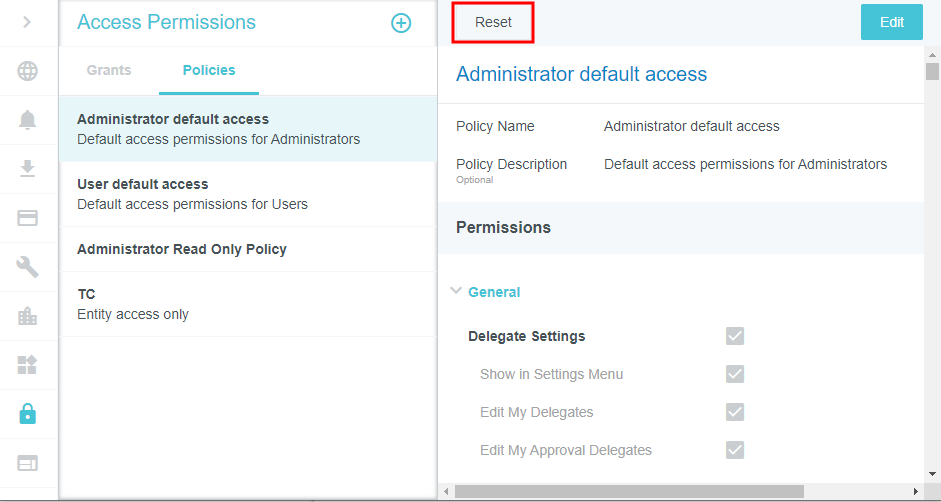Click the globe icon in sidebar
Screen dimensions: 941x502
(28, 71)
